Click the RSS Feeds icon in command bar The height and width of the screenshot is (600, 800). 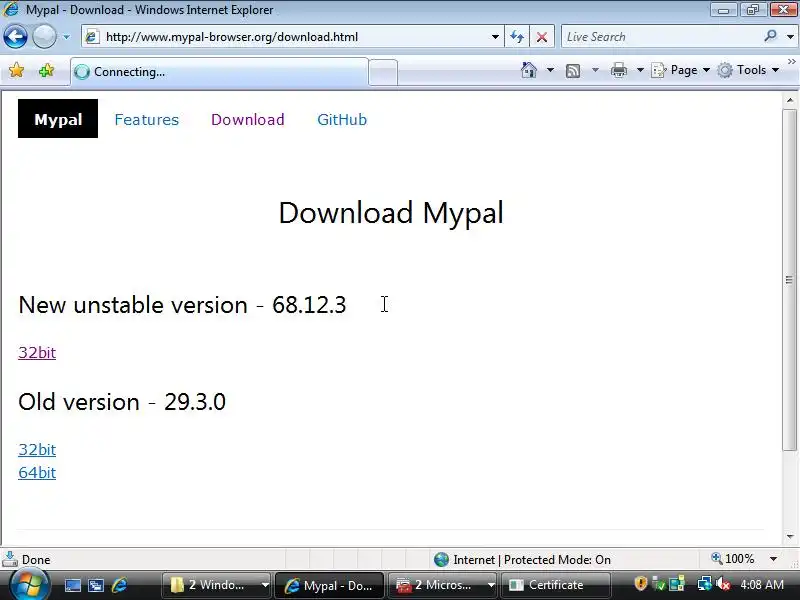click(573, 70)
